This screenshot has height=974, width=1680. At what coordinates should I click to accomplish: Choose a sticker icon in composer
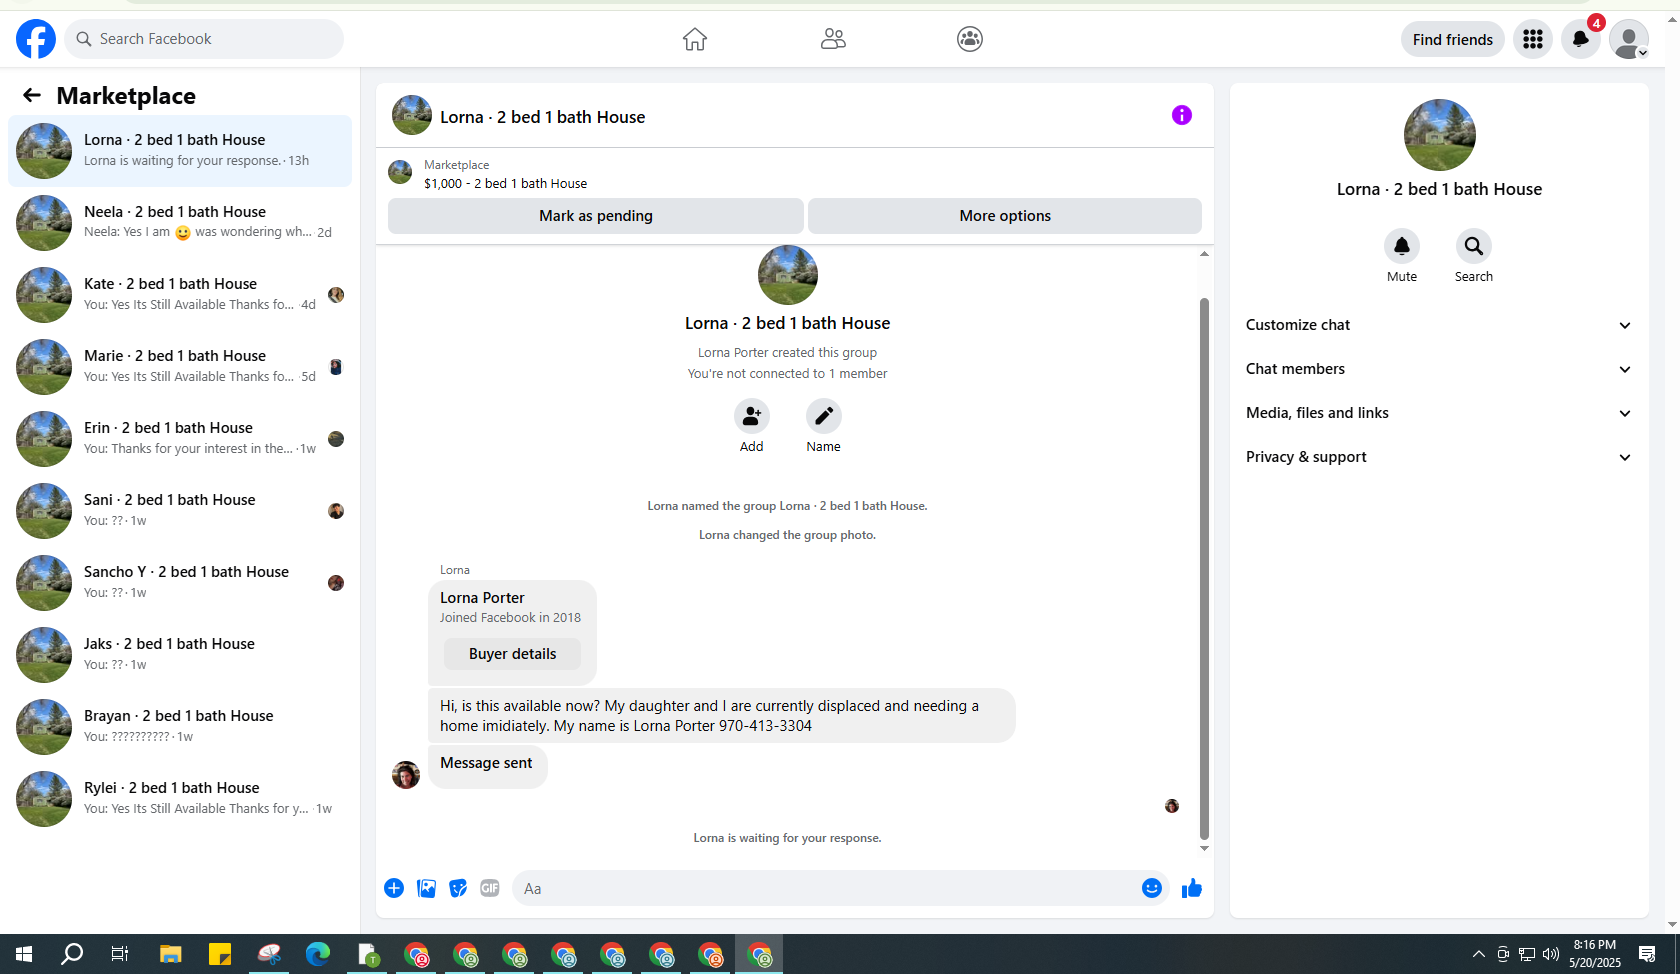[x=458, y=888]
